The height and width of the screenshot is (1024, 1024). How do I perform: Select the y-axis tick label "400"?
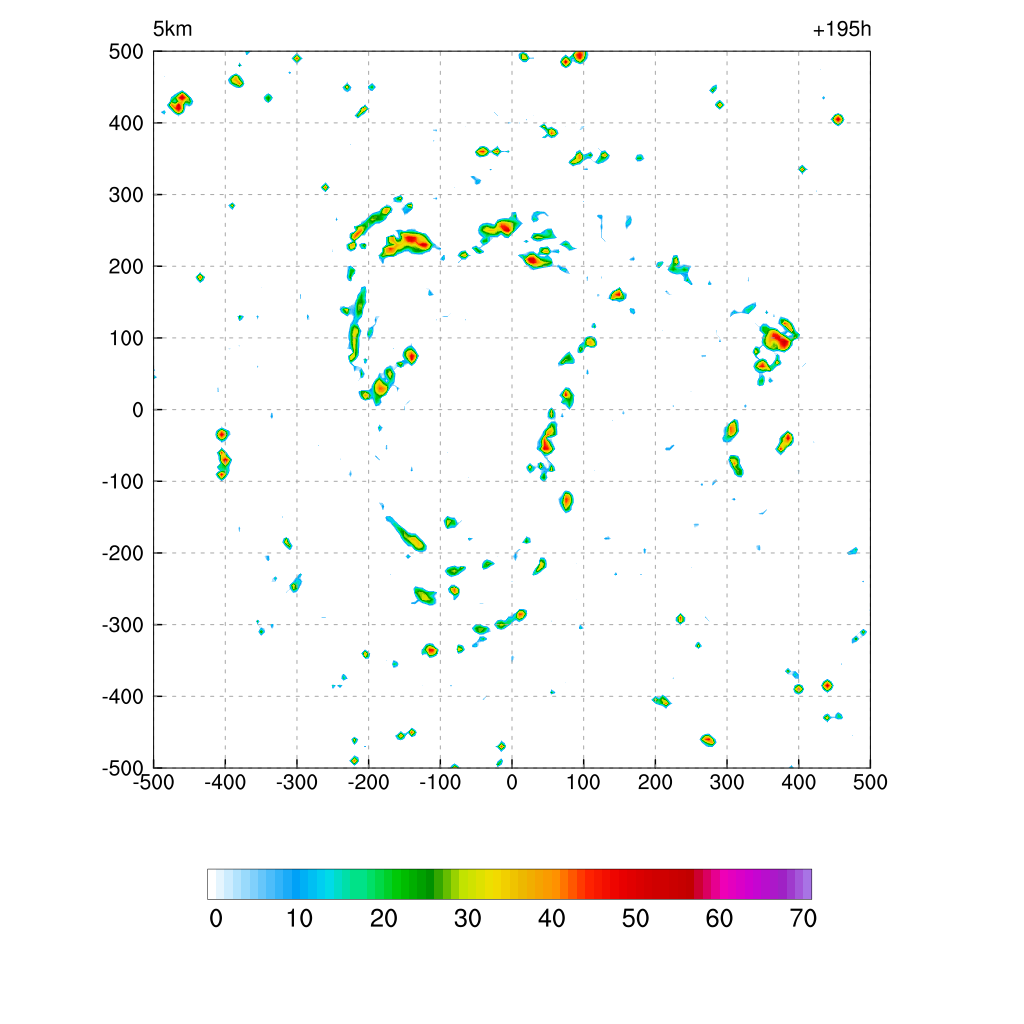126,123
